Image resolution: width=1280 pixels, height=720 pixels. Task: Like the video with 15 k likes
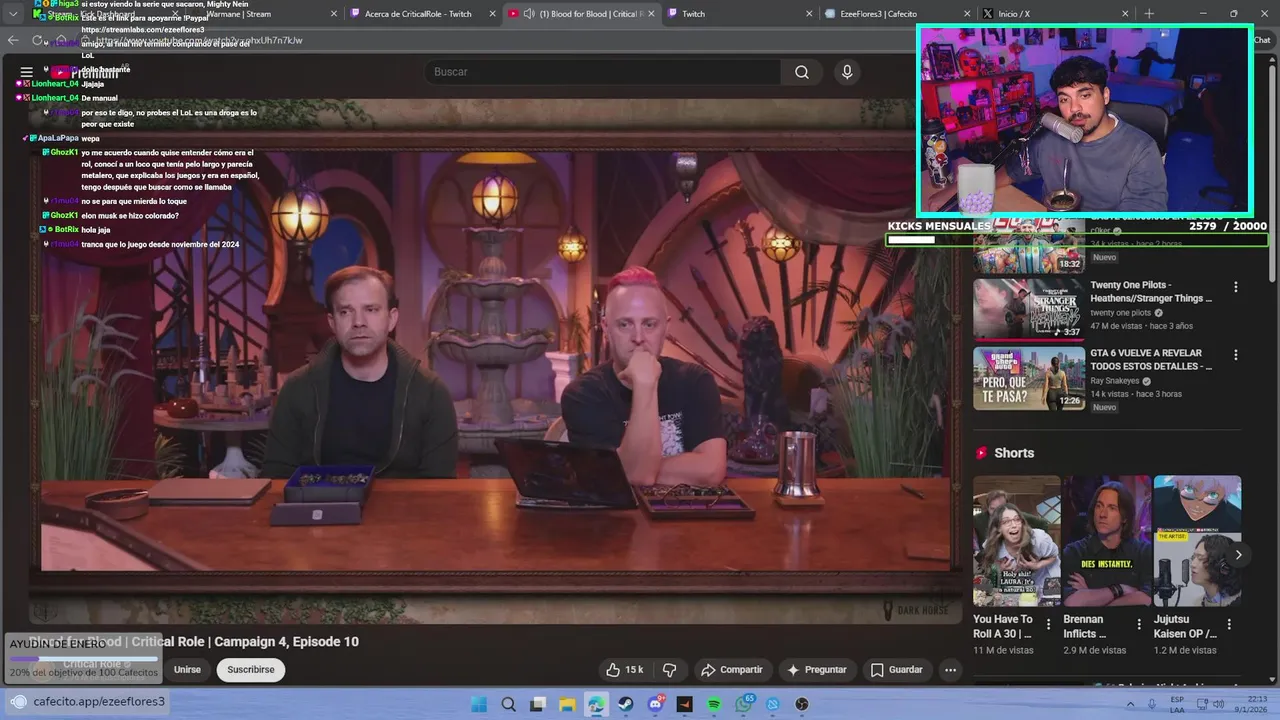coord(624,670)
